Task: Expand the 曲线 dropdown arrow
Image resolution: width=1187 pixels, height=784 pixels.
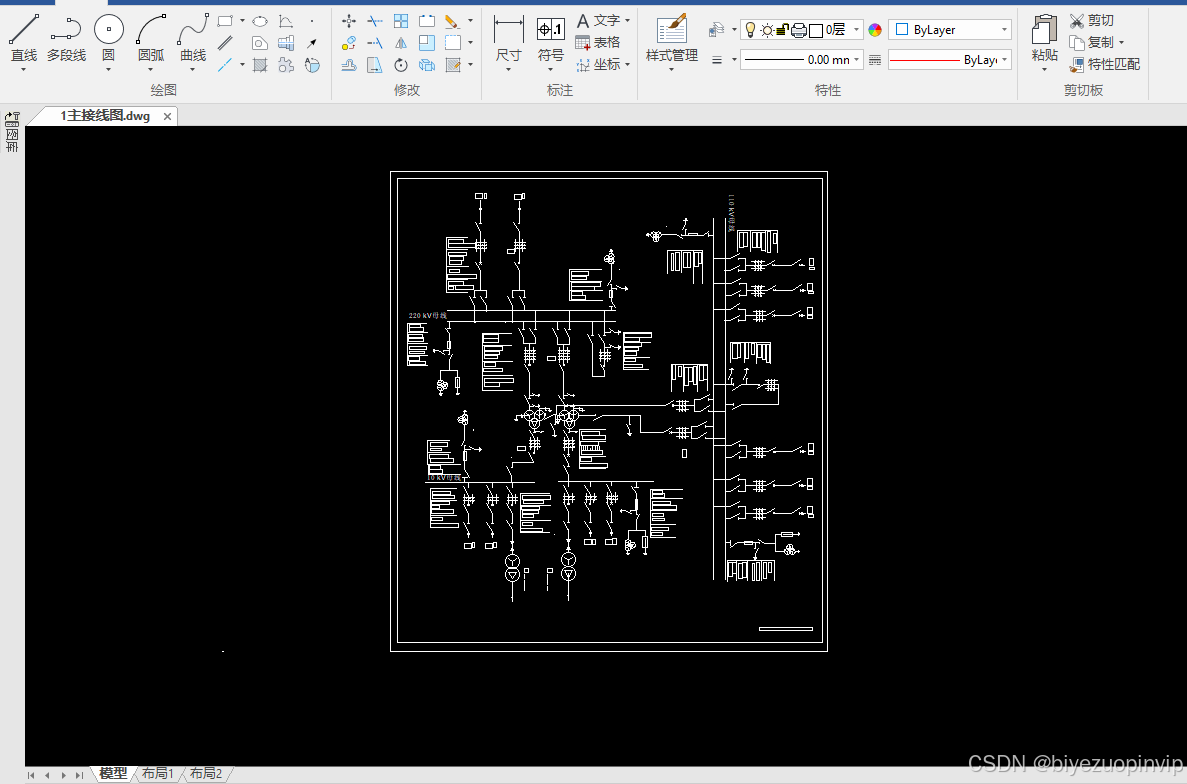Action: (193, 69)
